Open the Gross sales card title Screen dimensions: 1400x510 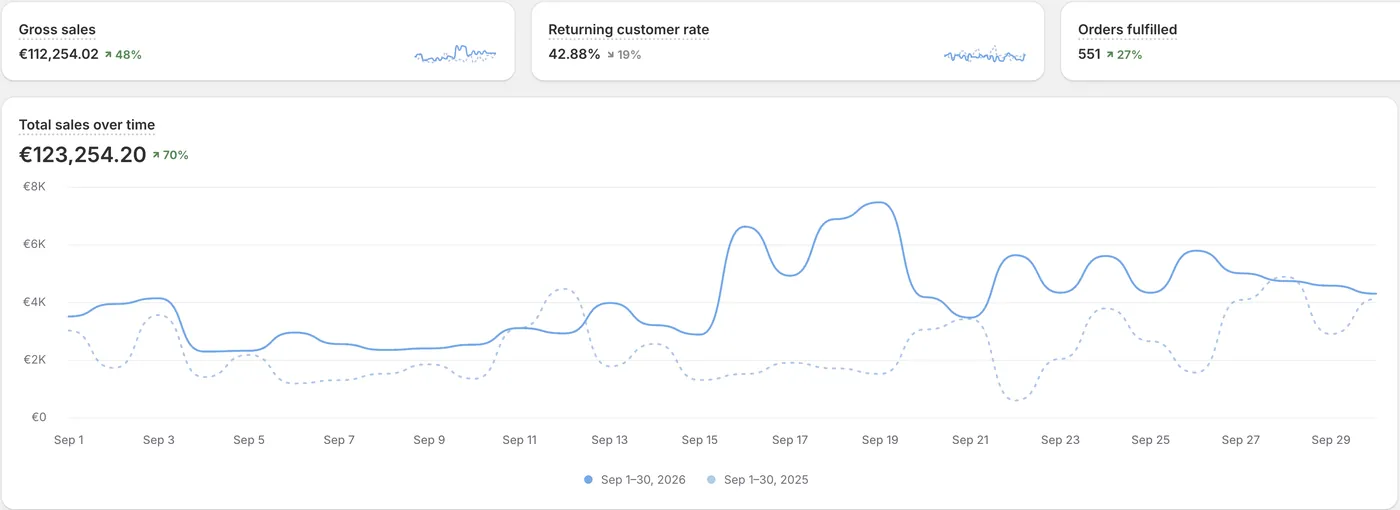click(57, 30)
